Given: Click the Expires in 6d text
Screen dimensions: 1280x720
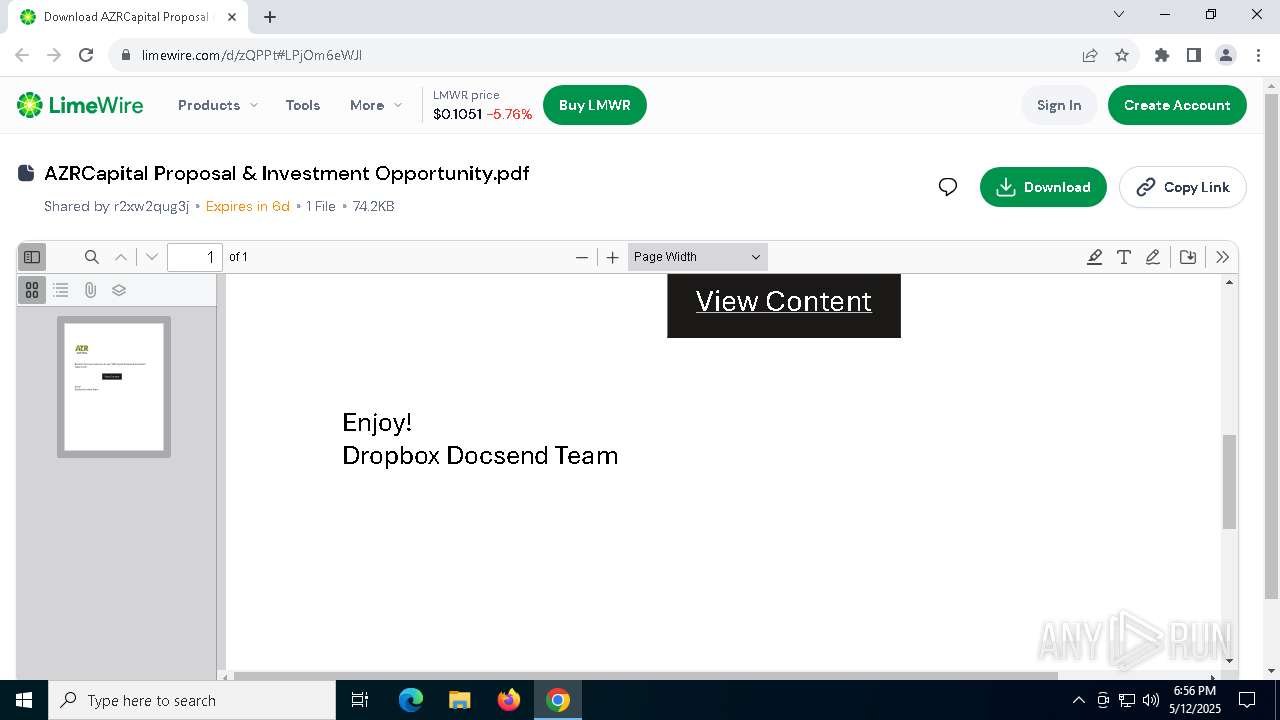Looking at the screenshot, I should click(x=248, y=206).
